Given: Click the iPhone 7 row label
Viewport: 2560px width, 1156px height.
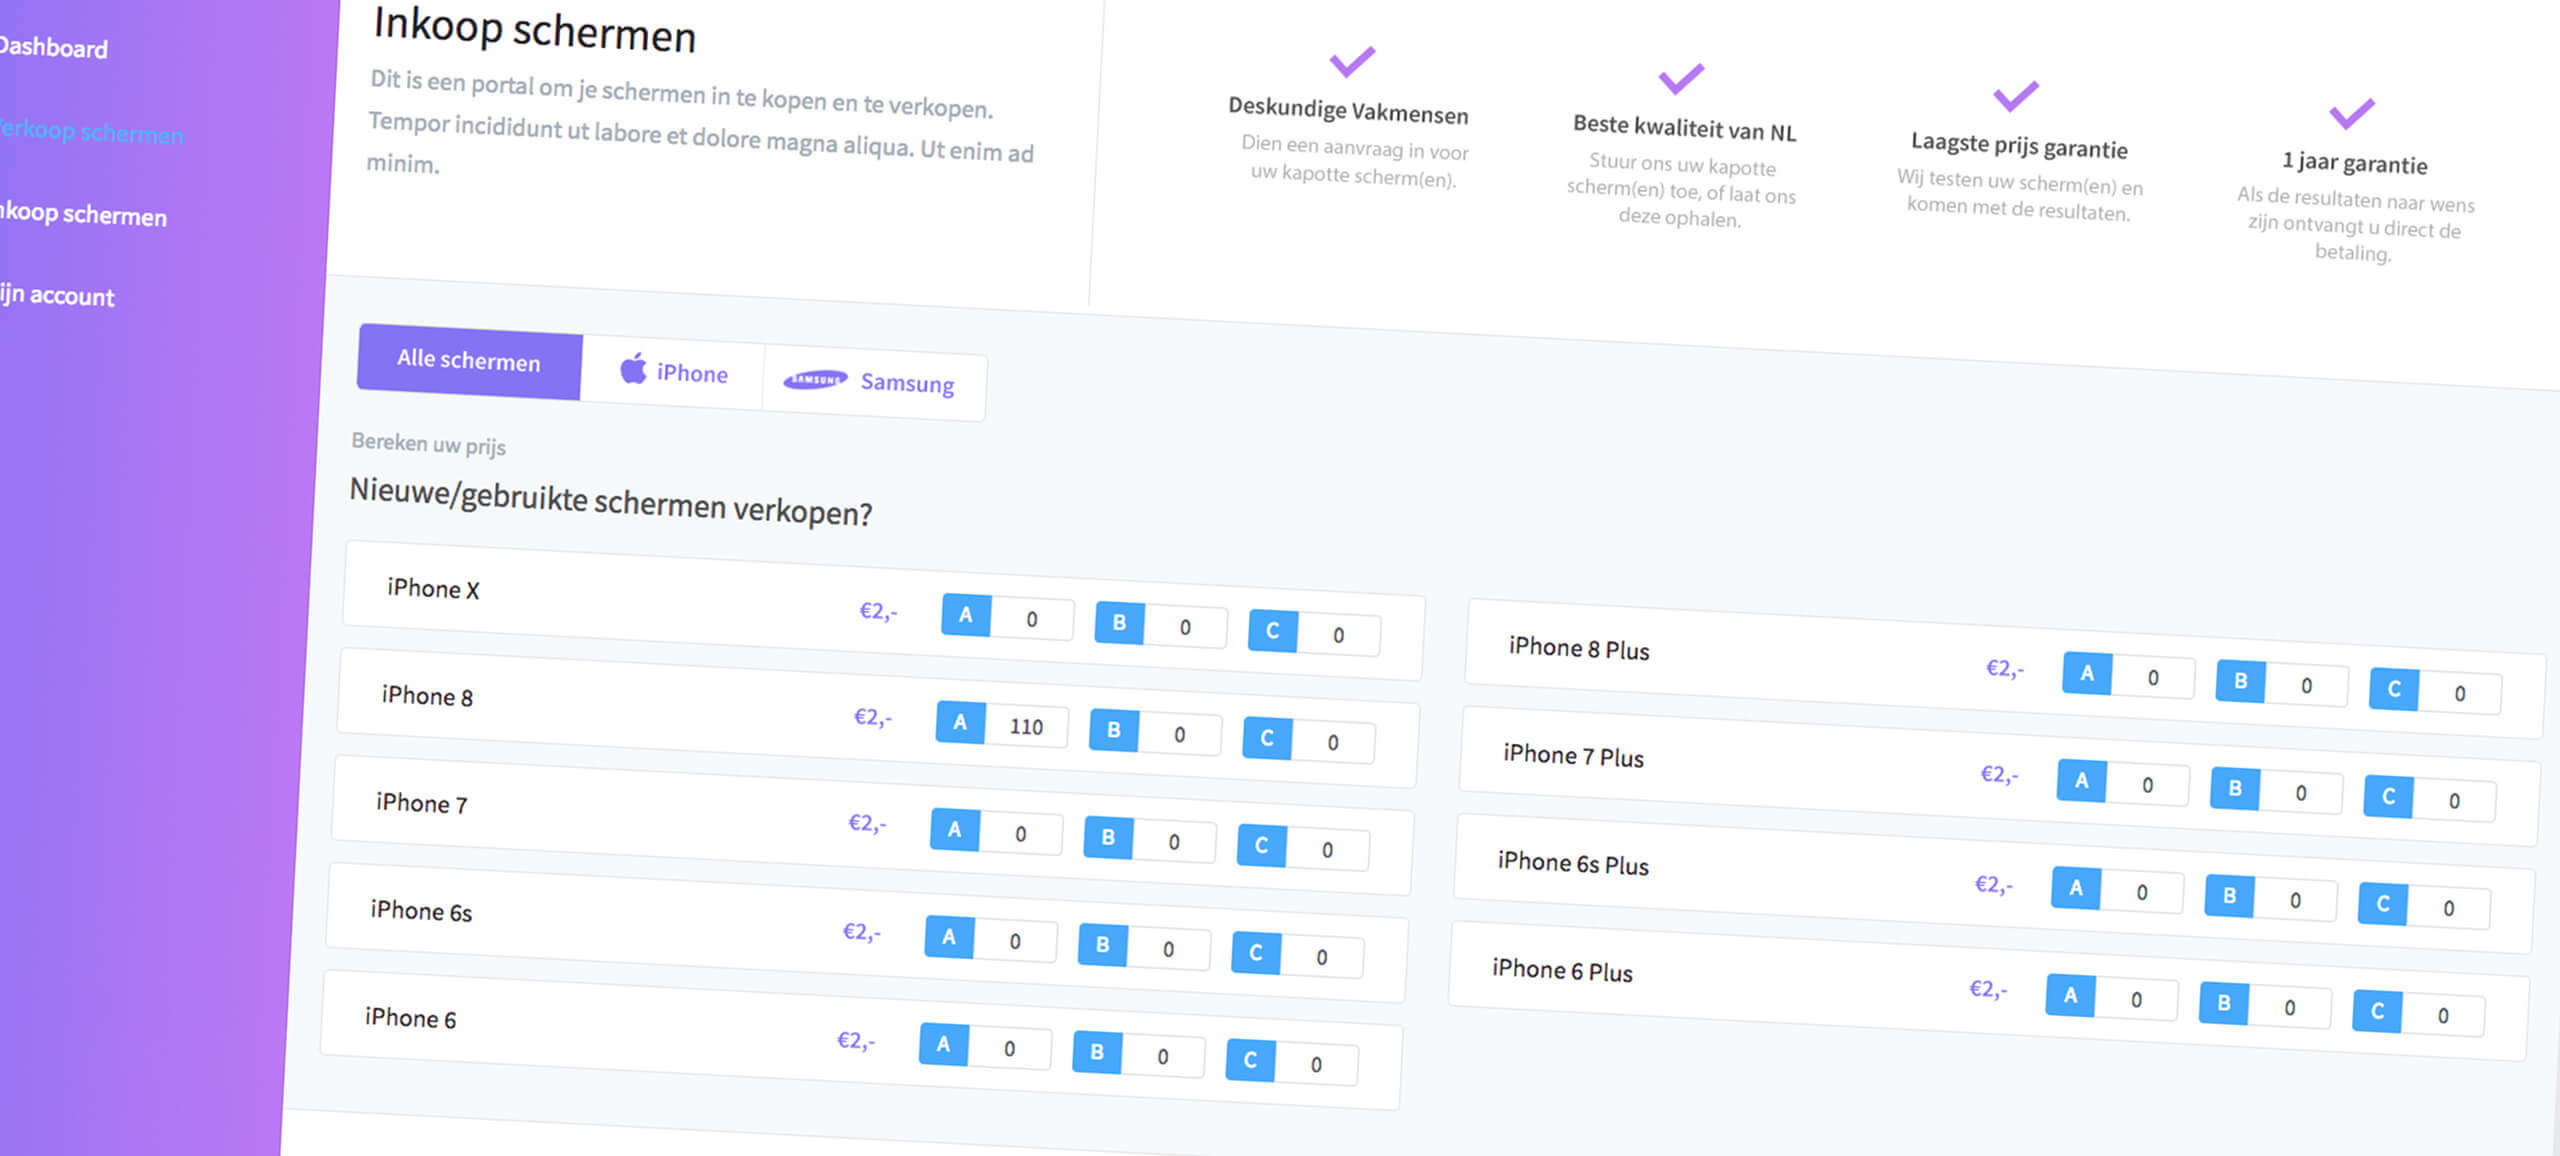Looking at the screenshot, I should tap(421, 802).
